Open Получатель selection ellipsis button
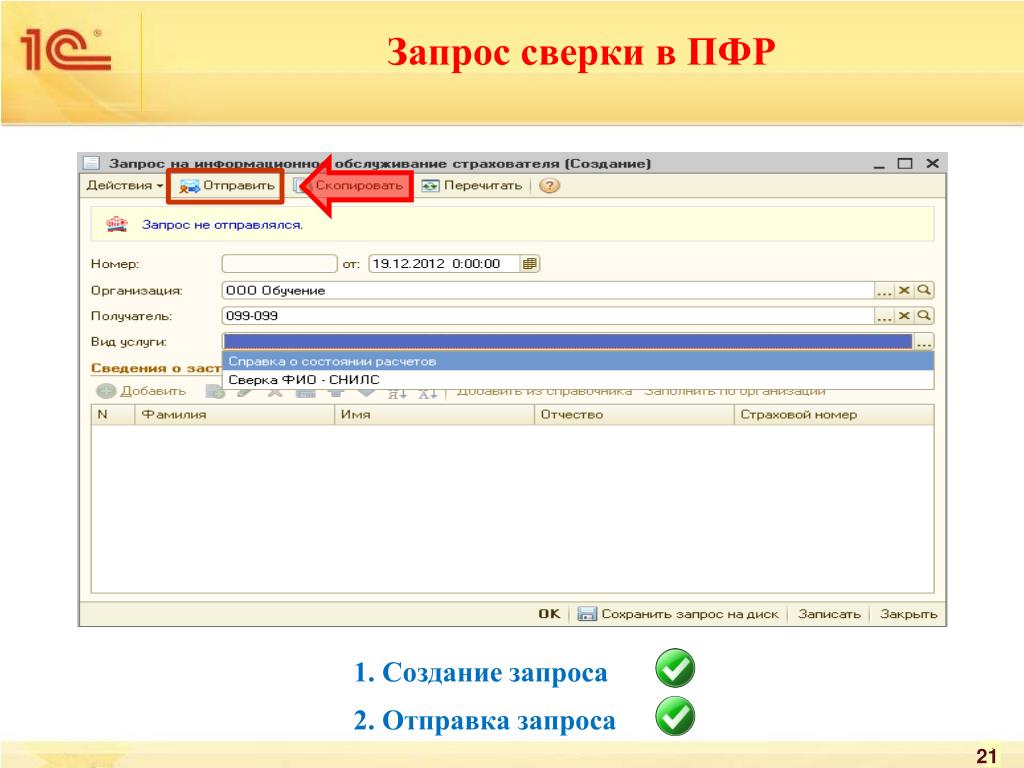 tap(884, 316)
